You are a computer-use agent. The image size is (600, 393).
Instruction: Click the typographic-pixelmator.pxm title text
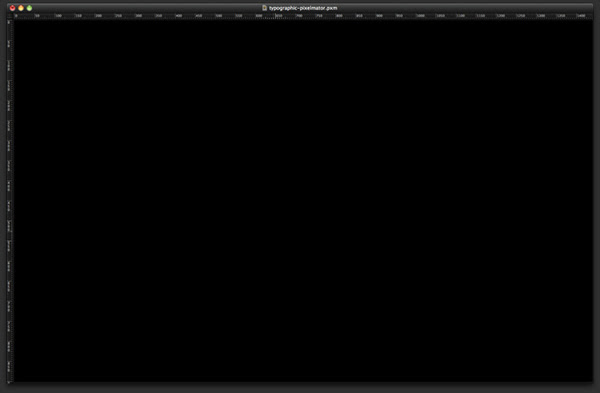[303, 8]
